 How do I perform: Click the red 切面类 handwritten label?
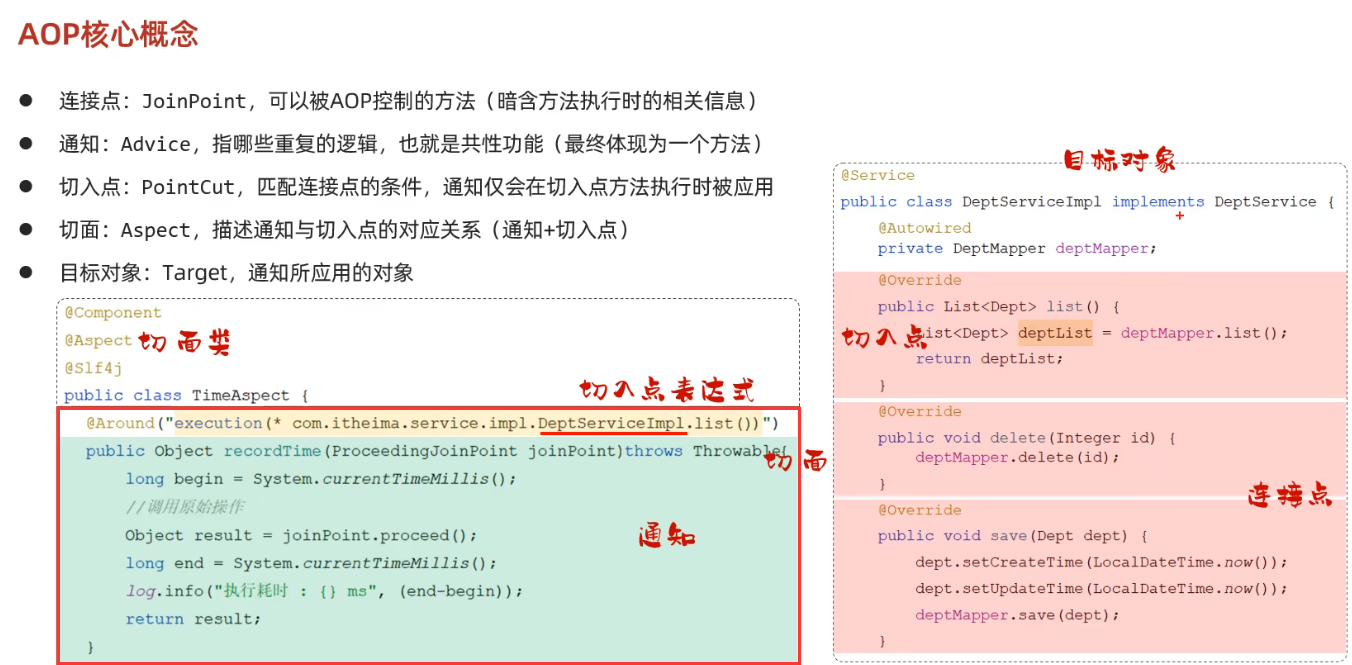(x=184, y=343)
